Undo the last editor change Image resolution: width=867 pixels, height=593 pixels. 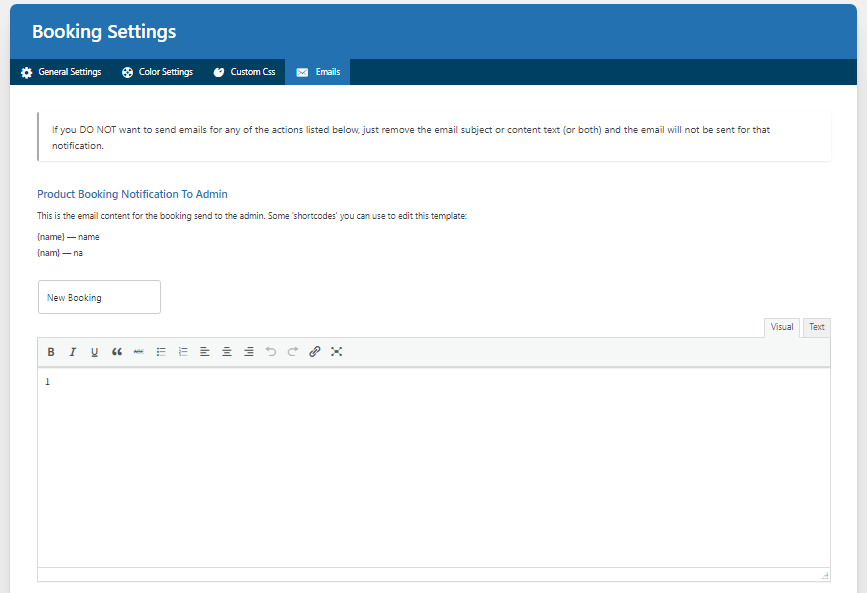271,352
